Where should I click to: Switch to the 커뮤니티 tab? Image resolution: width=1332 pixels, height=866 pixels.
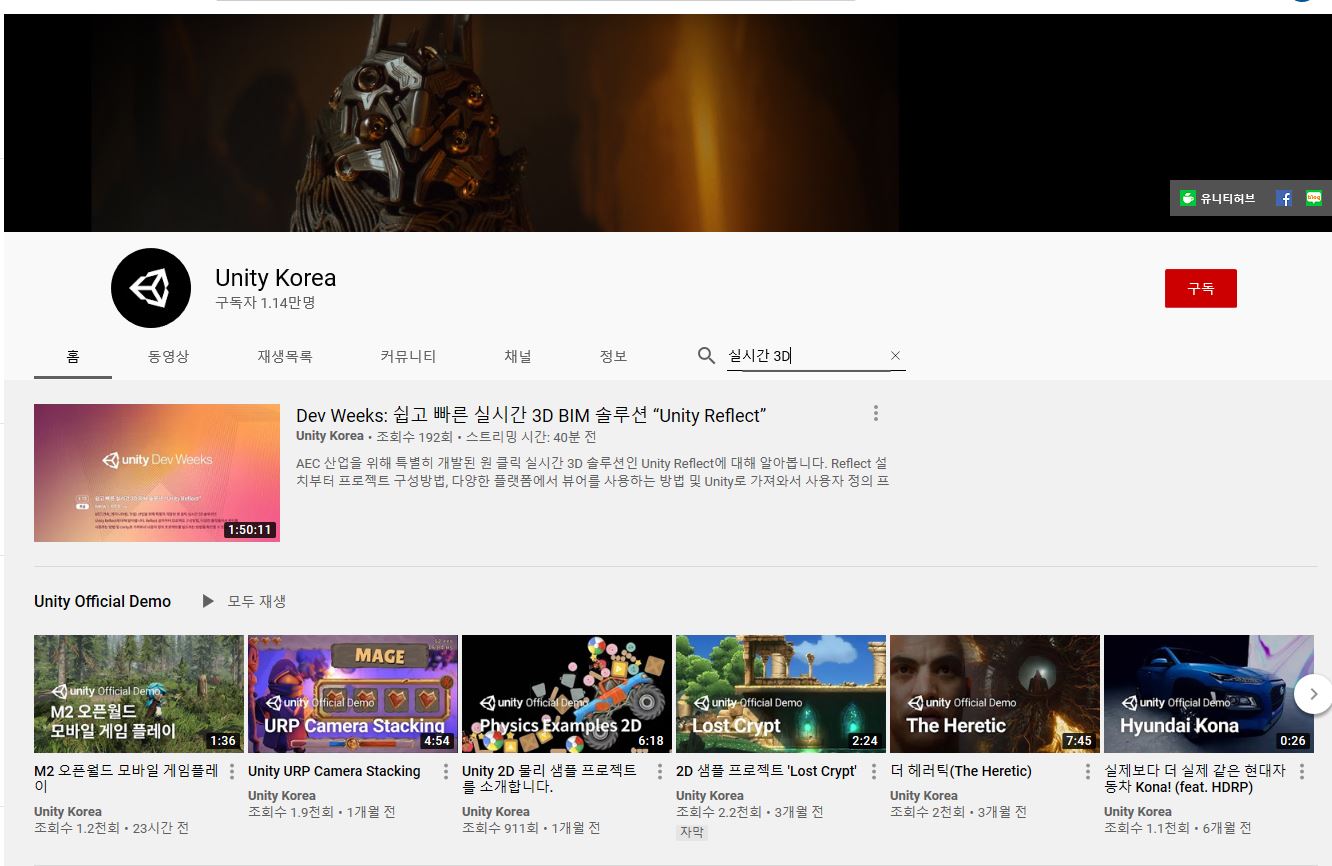[x=408, y=356]
